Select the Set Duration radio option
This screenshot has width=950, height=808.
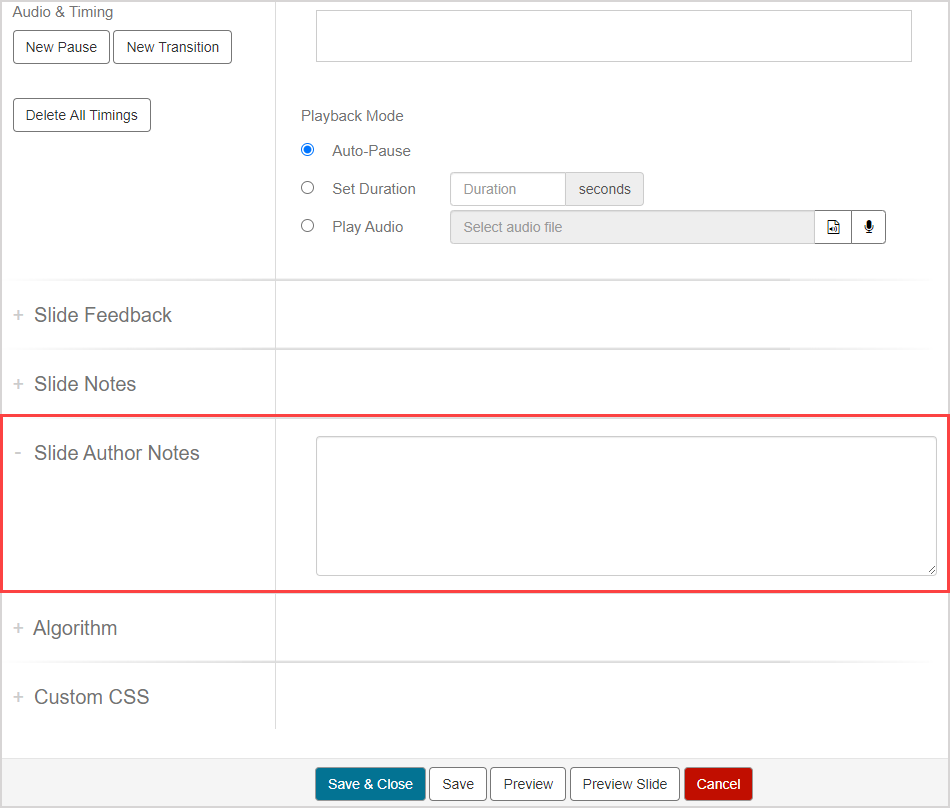pos(308,188)
